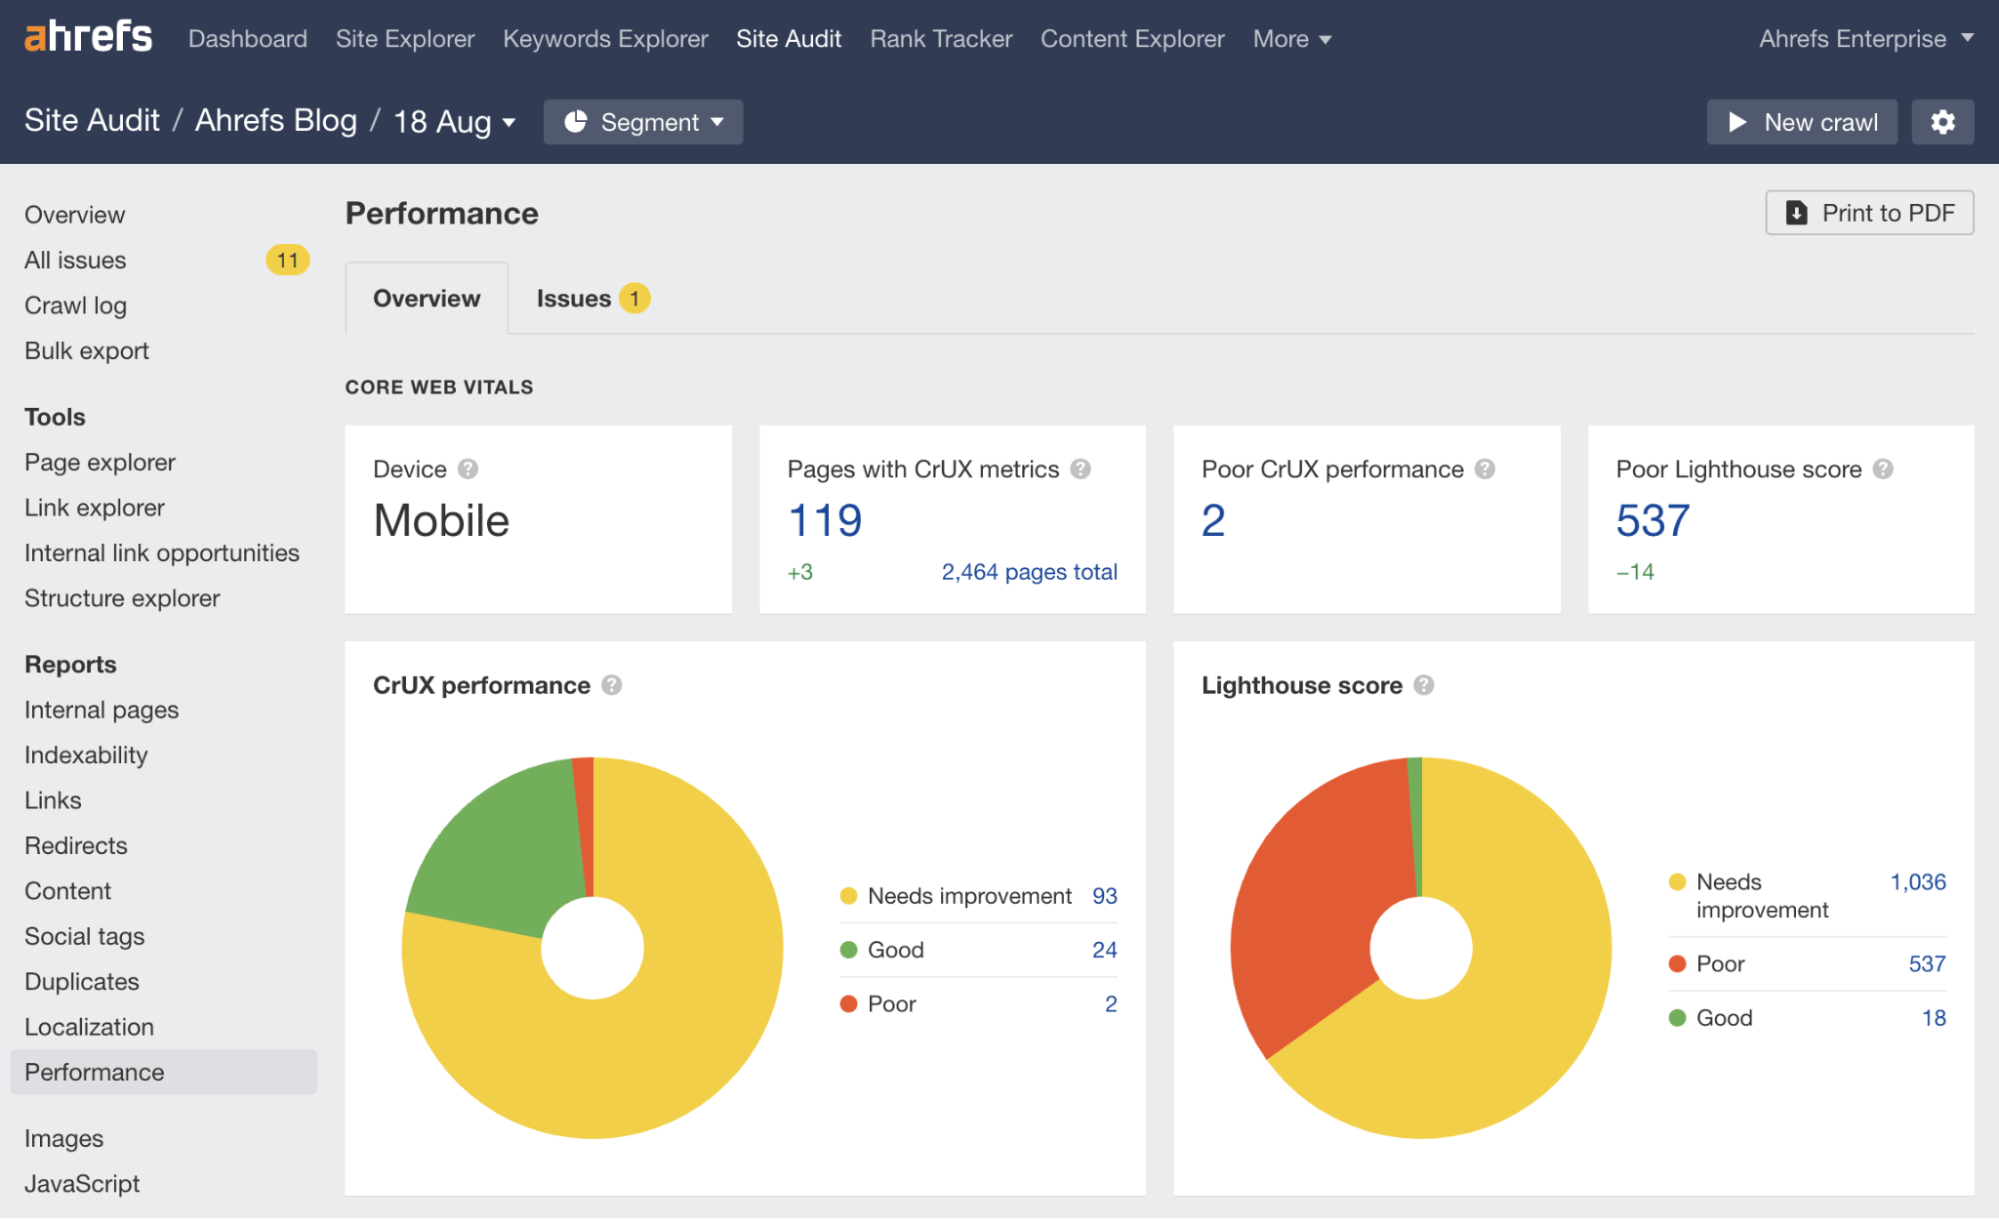The image size is (1999, 1219).
Task: Click the ahrefs logo
Action: click(x=87, y=36)
